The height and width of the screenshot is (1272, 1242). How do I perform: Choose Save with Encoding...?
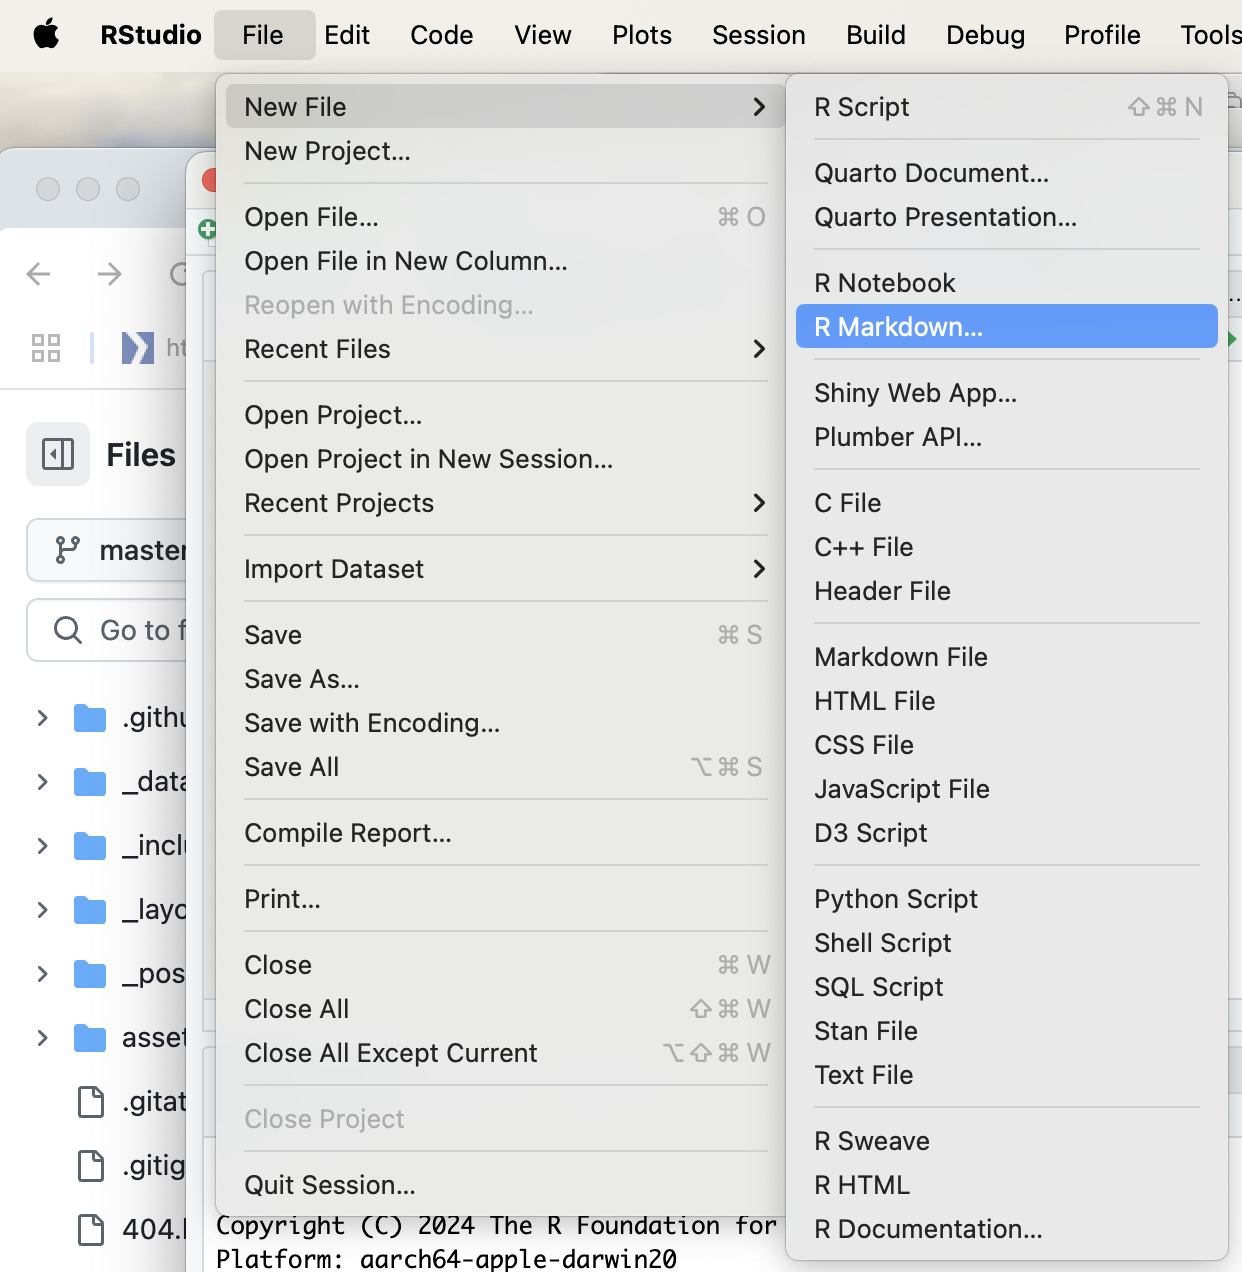506,723
